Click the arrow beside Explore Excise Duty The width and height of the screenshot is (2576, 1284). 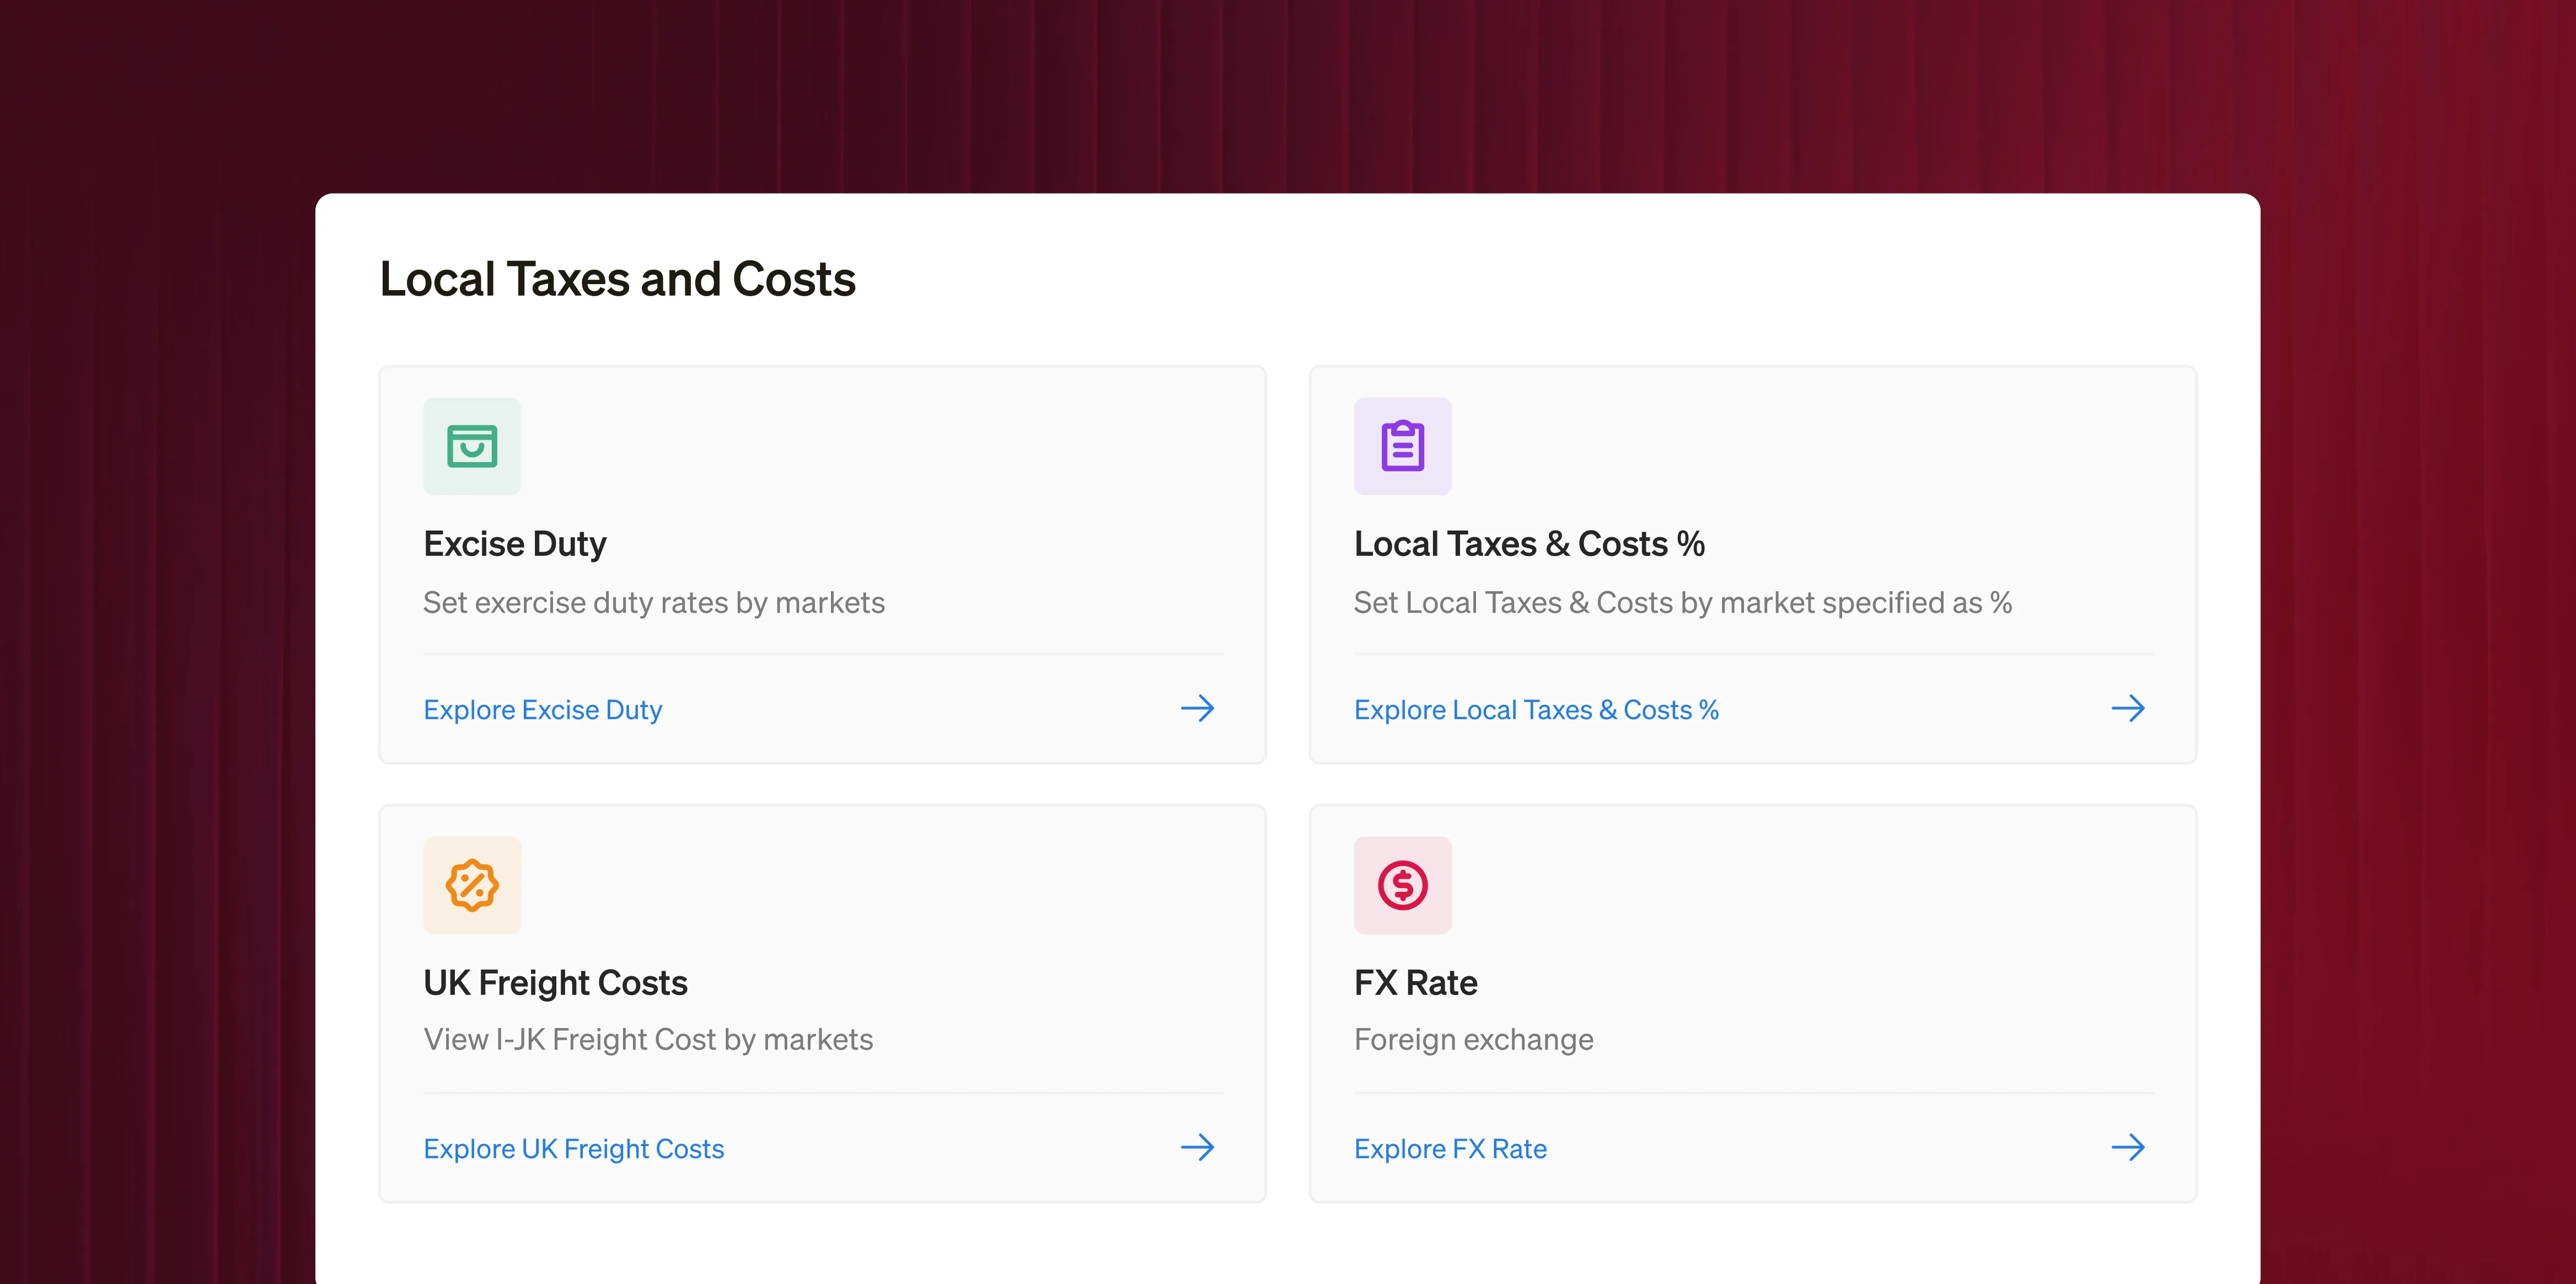(1197, 709)
